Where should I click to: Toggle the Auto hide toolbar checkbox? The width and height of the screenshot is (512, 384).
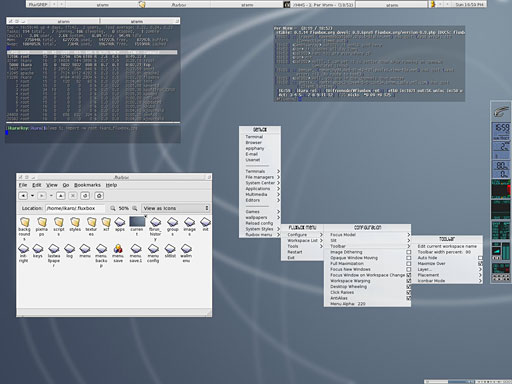[x=480, y=258]
